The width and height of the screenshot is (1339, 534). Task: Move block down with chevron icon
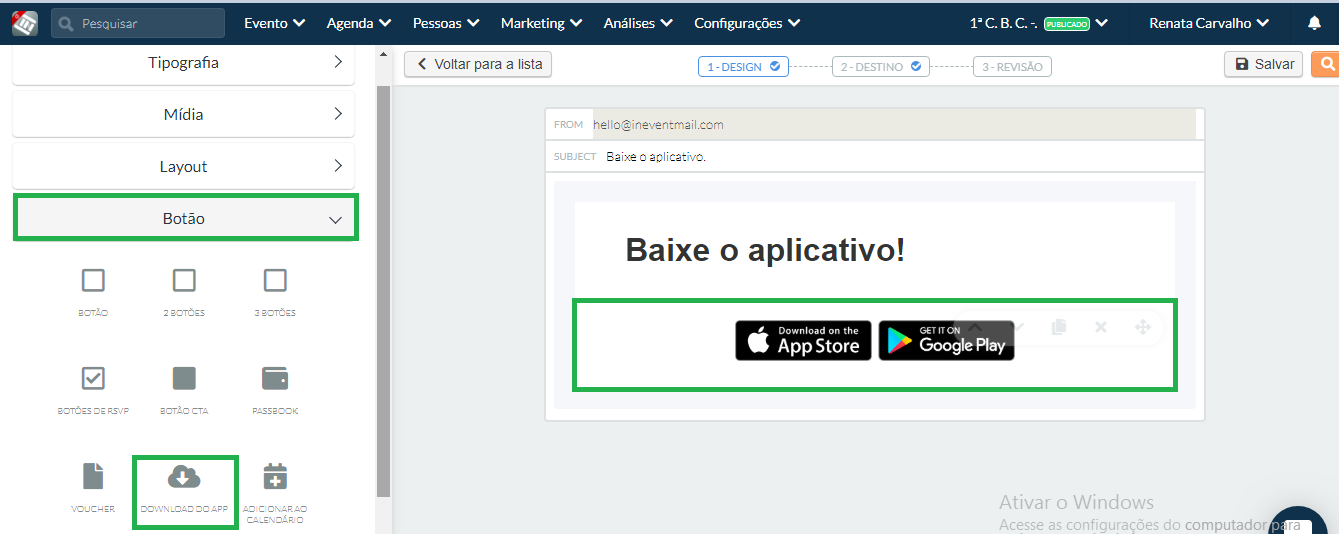pyautogui.click(x=1018, y=327)
